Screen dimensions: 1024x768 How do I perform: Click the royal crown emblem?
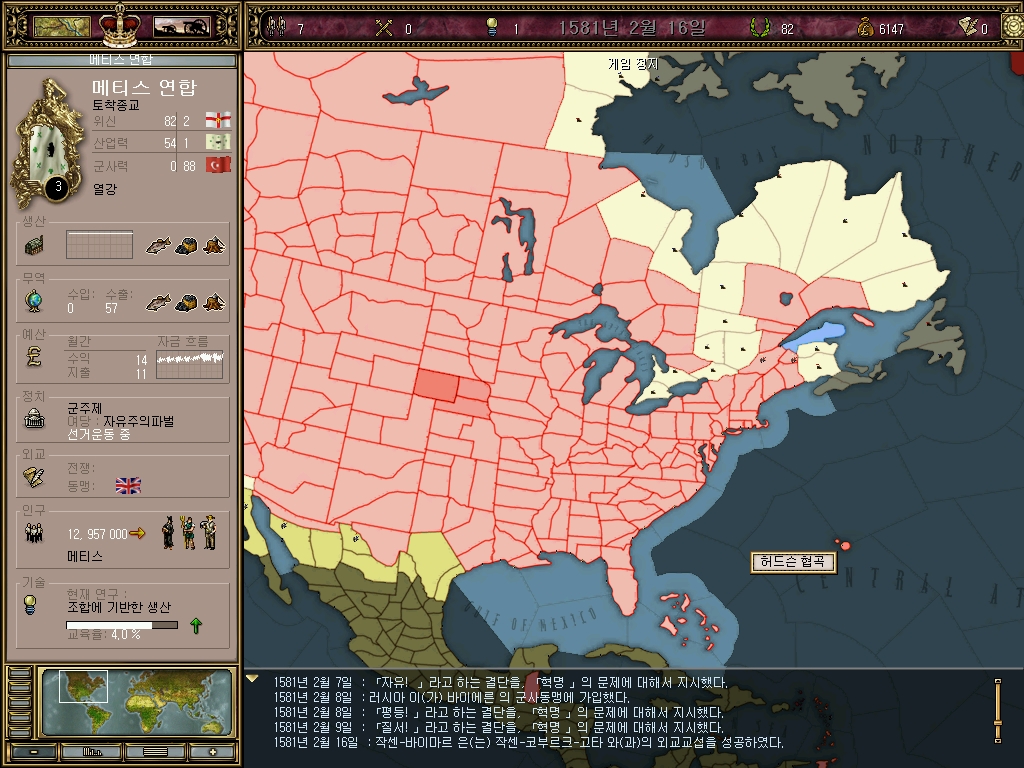[x=120, y=24]
